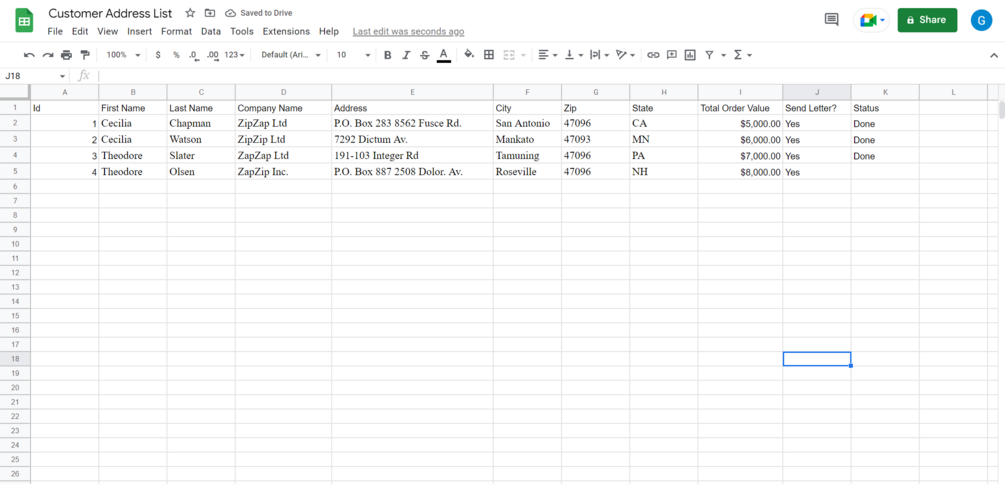Viewport: 1005px width, 484px height.
Task: Open horizontal align dropdown
Action: tap(547, 55)
